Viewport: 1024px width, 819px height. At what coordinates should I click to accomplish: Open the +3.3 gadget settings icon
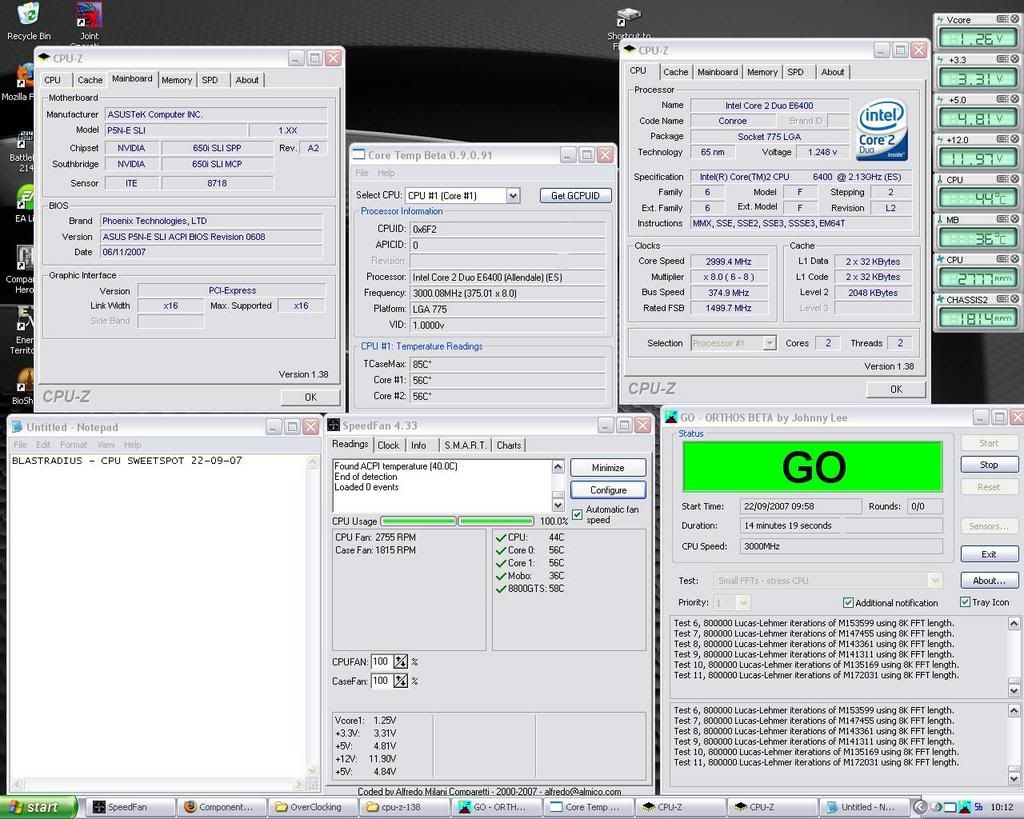pos(1002,59)
